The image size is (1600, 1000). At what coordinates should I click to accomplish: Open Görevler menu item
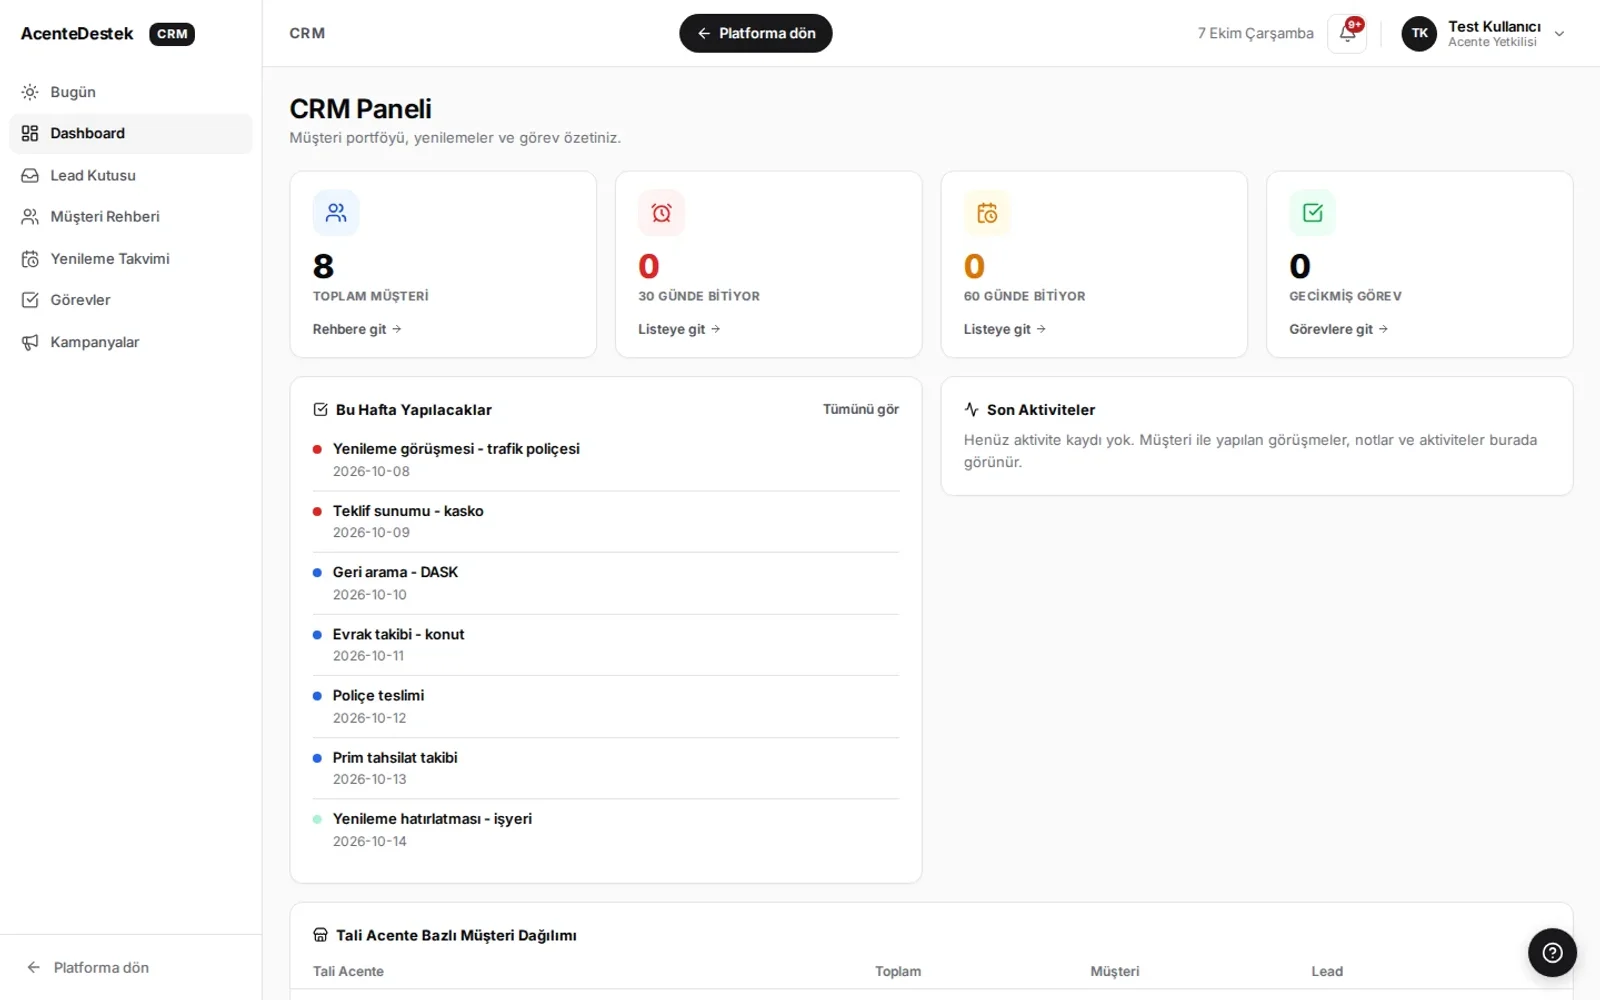click(131, 300)
